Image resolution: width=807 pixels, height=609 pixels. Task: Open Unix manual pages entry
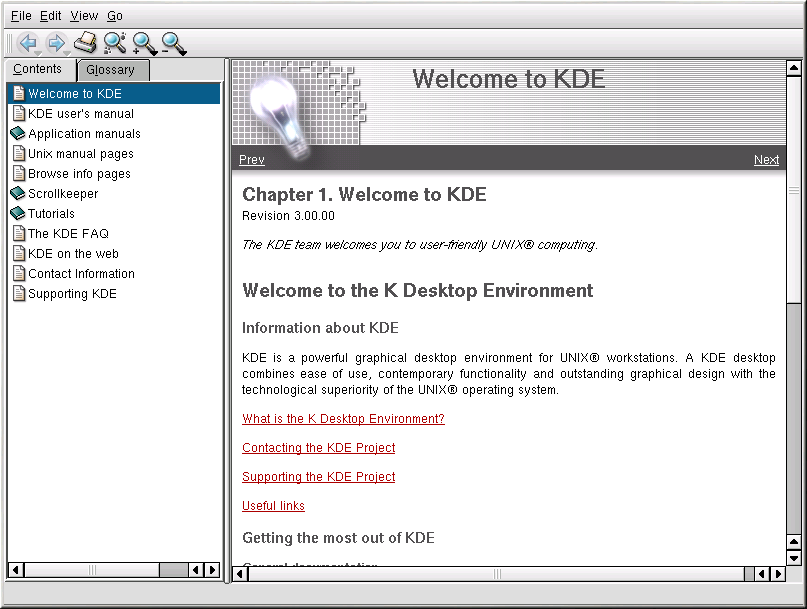click(80, 154)
